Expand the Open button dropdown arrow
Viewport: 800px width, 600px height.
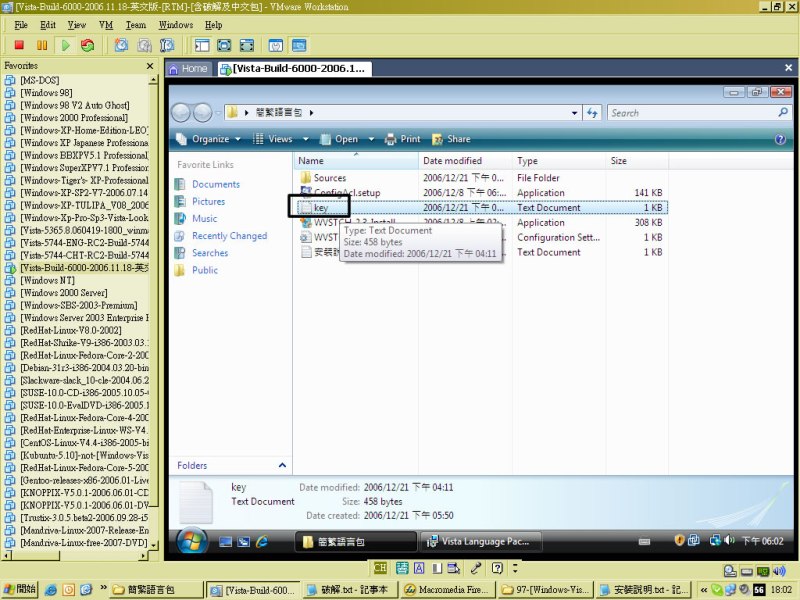click(x=371, y=139)
